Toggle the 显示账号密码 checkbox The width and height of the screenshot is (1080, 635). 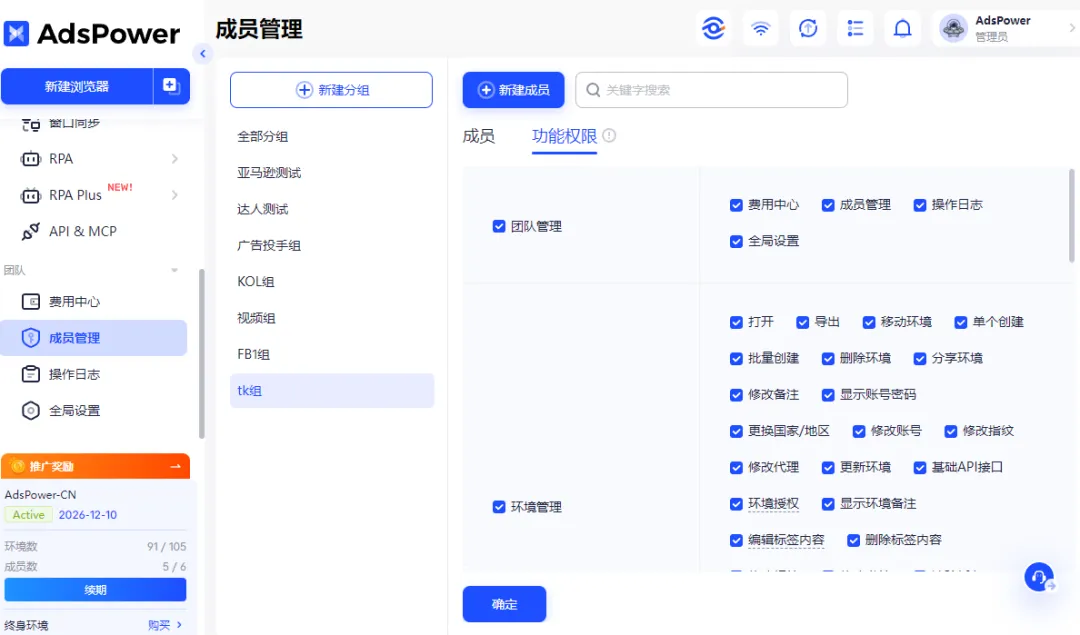click(828, 395)
